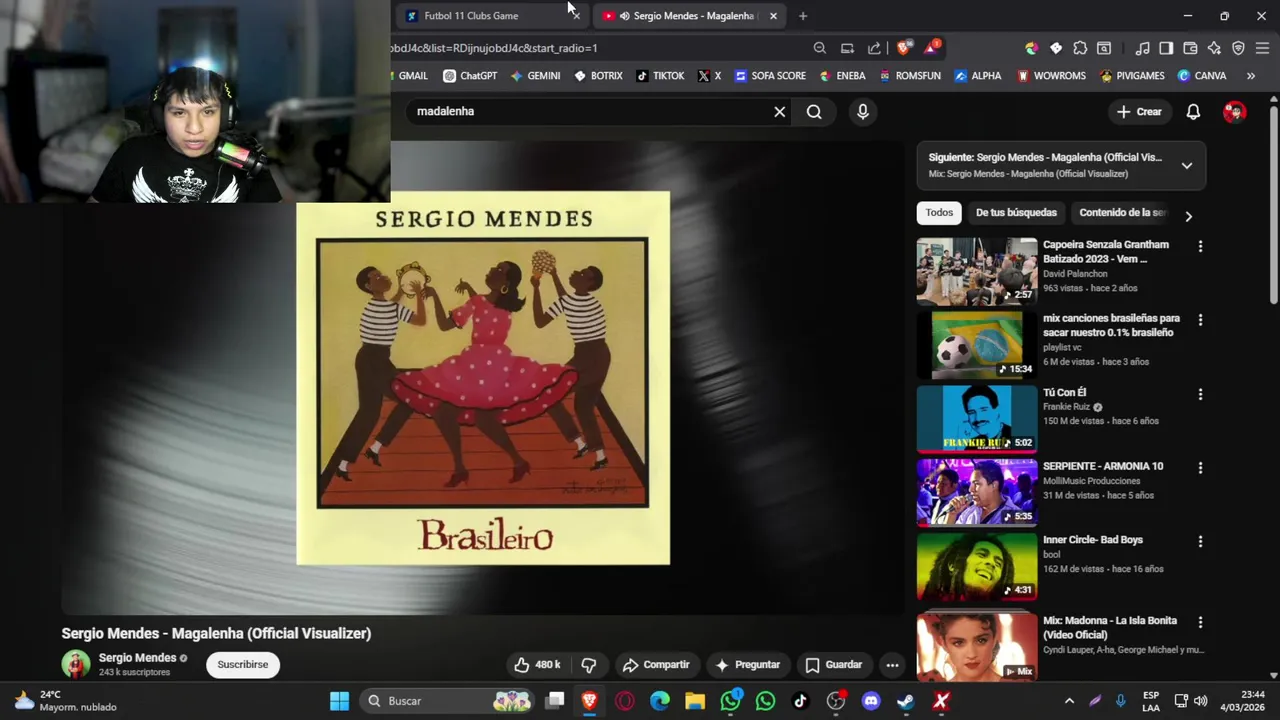Dislike the Sergio Mendes video
Screen dimensions: 1280x720
589,665
